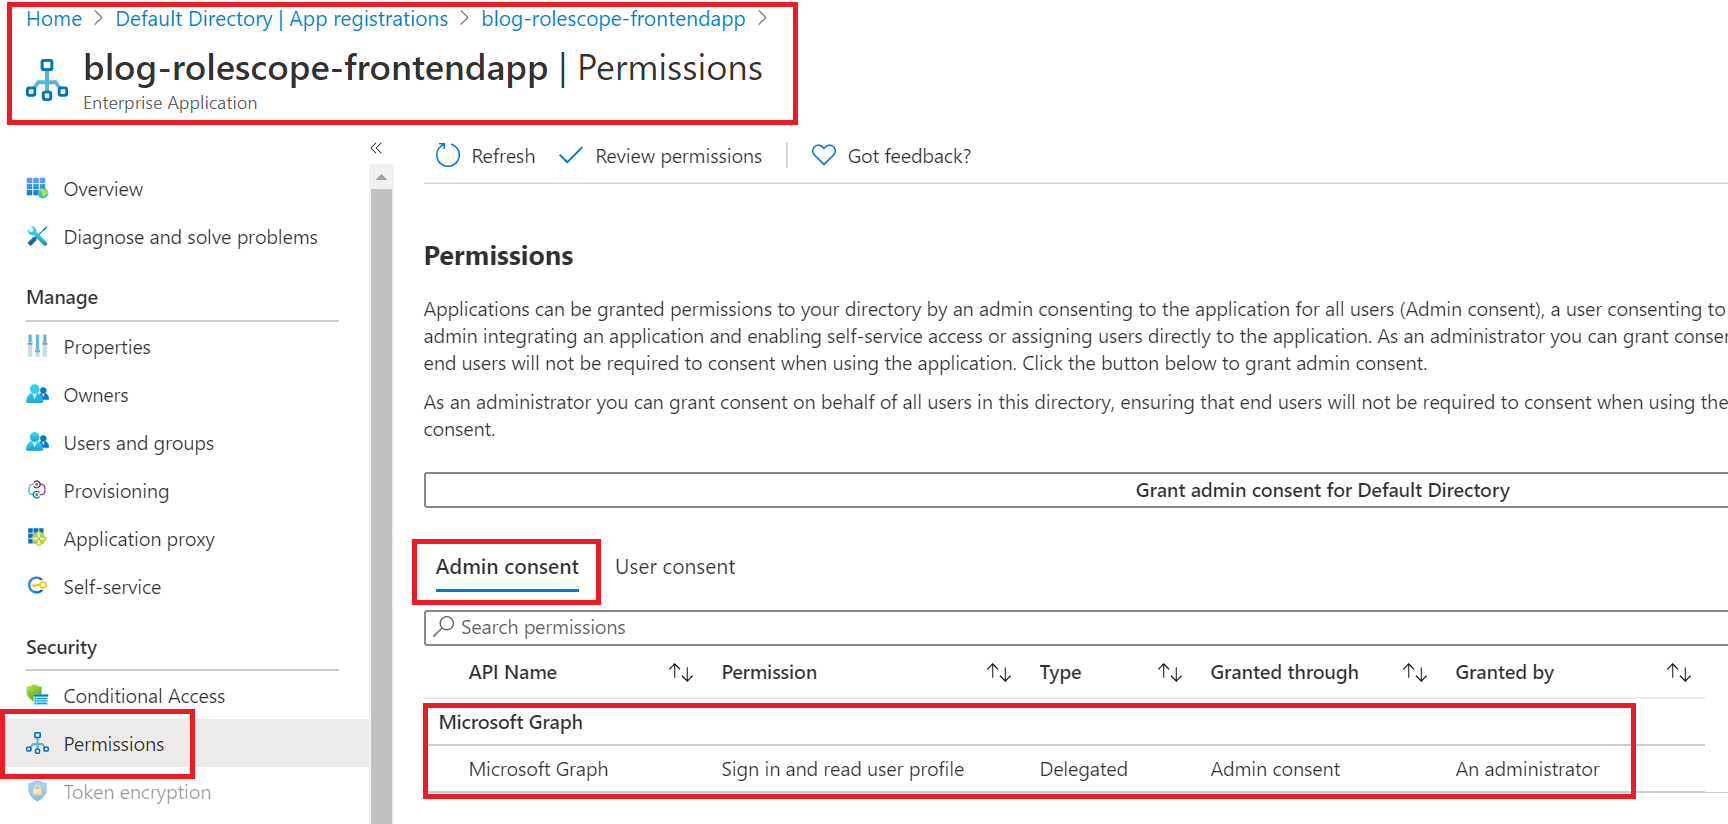Sort the Granted by column
The width and height of the screenshot is (1728, 824).
coord(1679,672)
